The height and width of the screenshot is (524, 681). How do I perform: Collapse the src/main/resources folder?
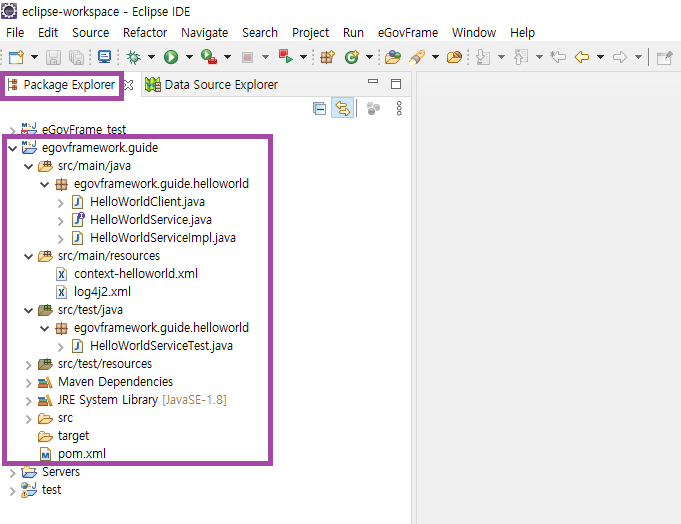coord(29,257)
